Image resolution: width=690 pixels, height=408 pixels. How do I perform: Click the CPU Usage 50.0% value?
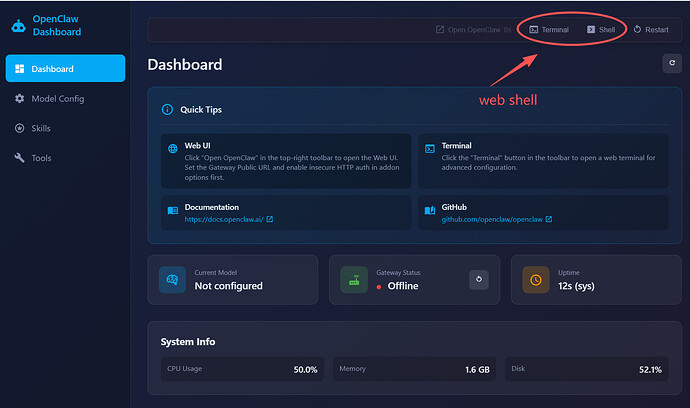tap(305, 370)
